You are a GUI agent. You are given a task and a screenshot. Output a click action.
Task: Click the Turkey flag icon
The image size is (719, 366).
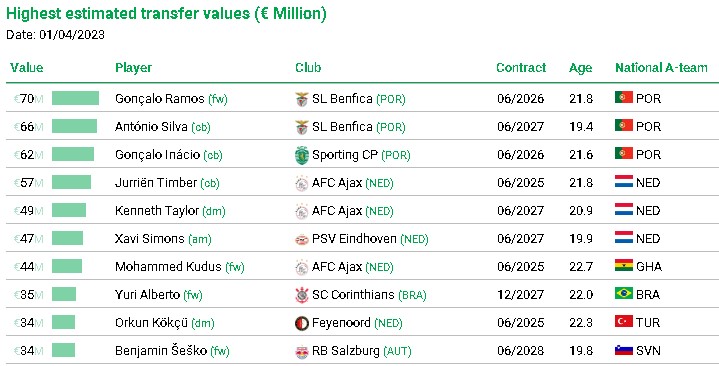[x=624, y=322]
